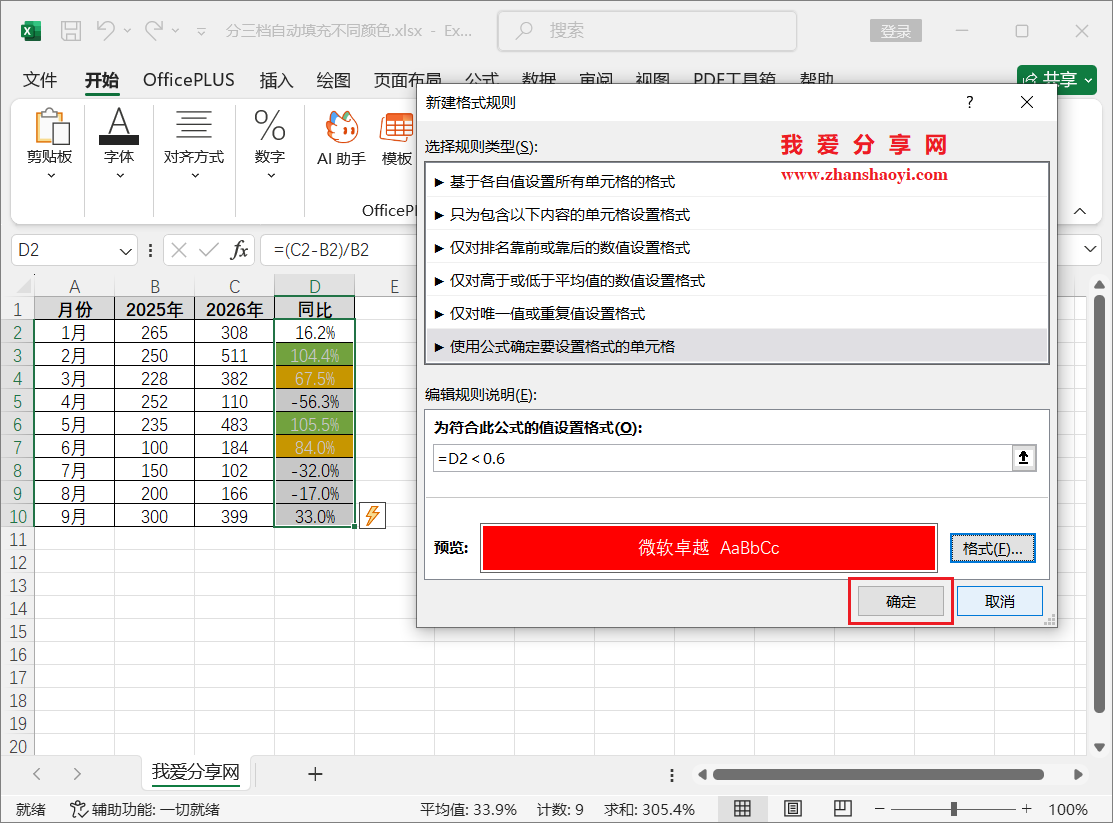This screenshot has height=823, width=1113.
Task: Select rule 仅对唯一值或重复值设置格式
Action: point(737,314)
